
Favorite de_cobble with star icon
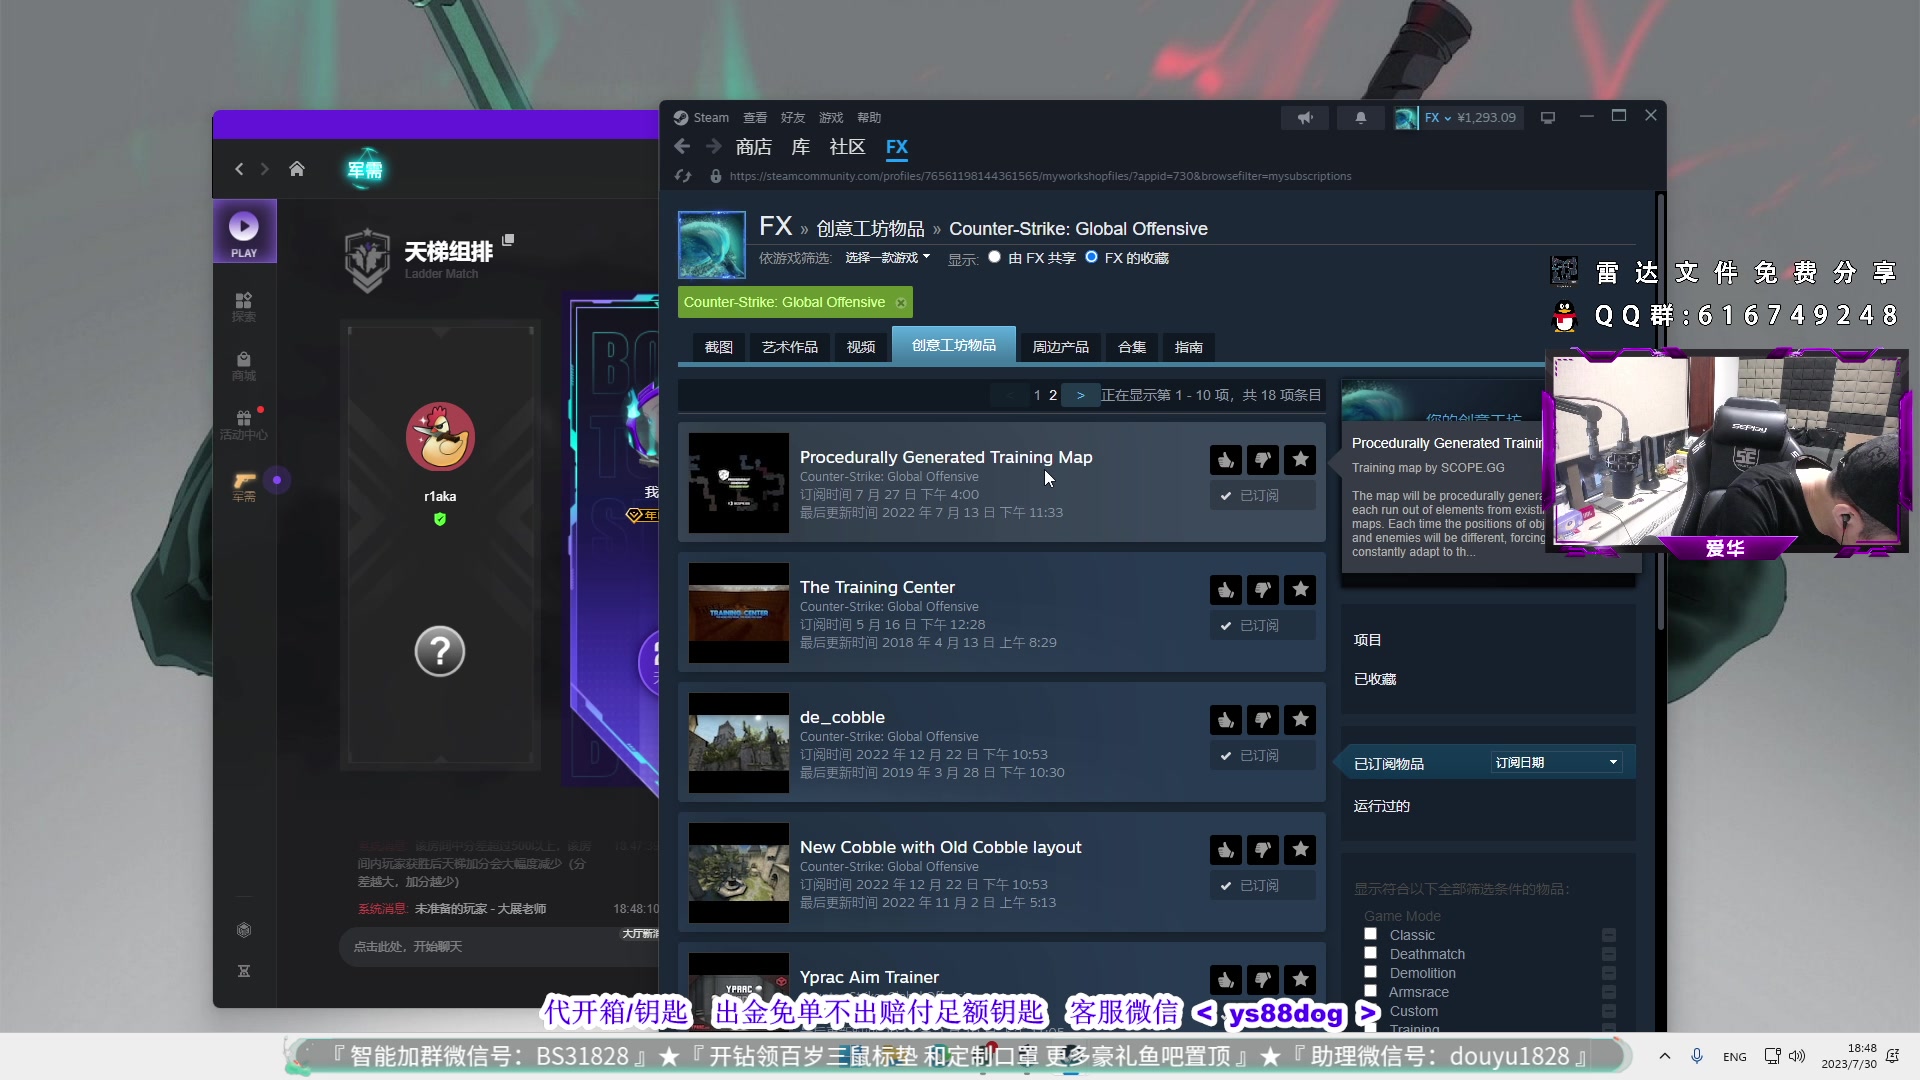pyautogui.click(x=1300, y=720)
